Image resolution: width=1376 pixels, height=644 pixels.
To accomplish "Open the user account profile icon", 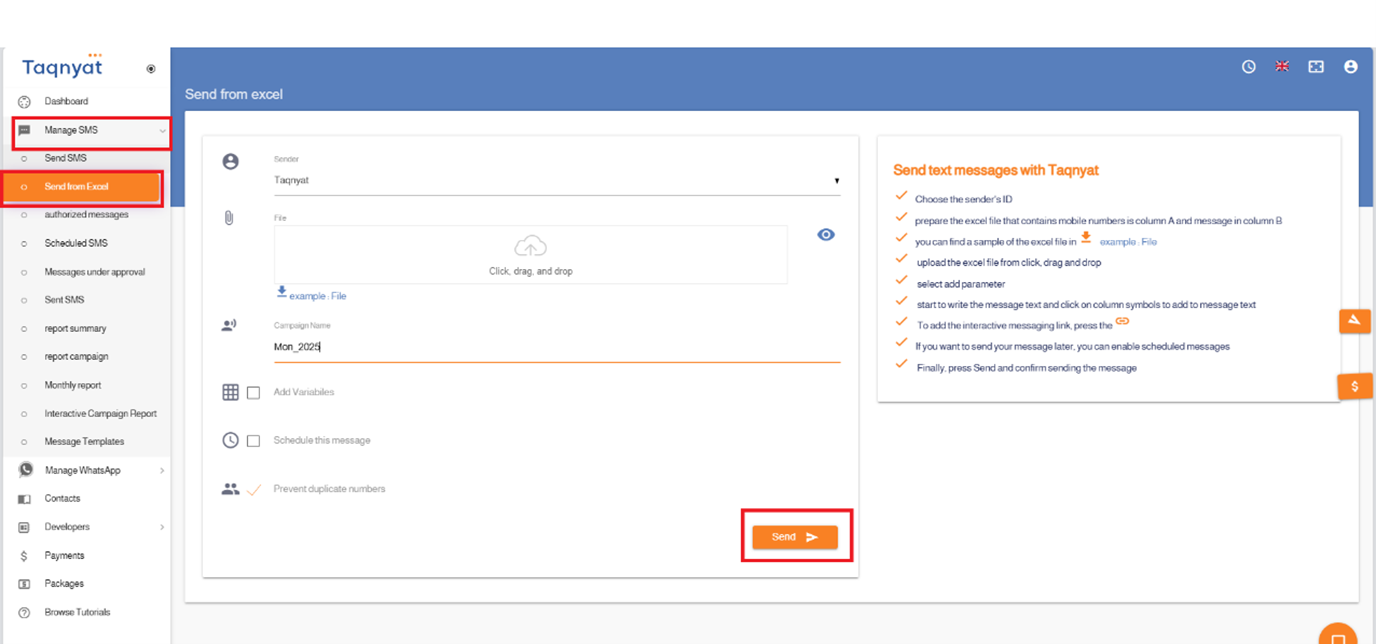I will 1351,67.
